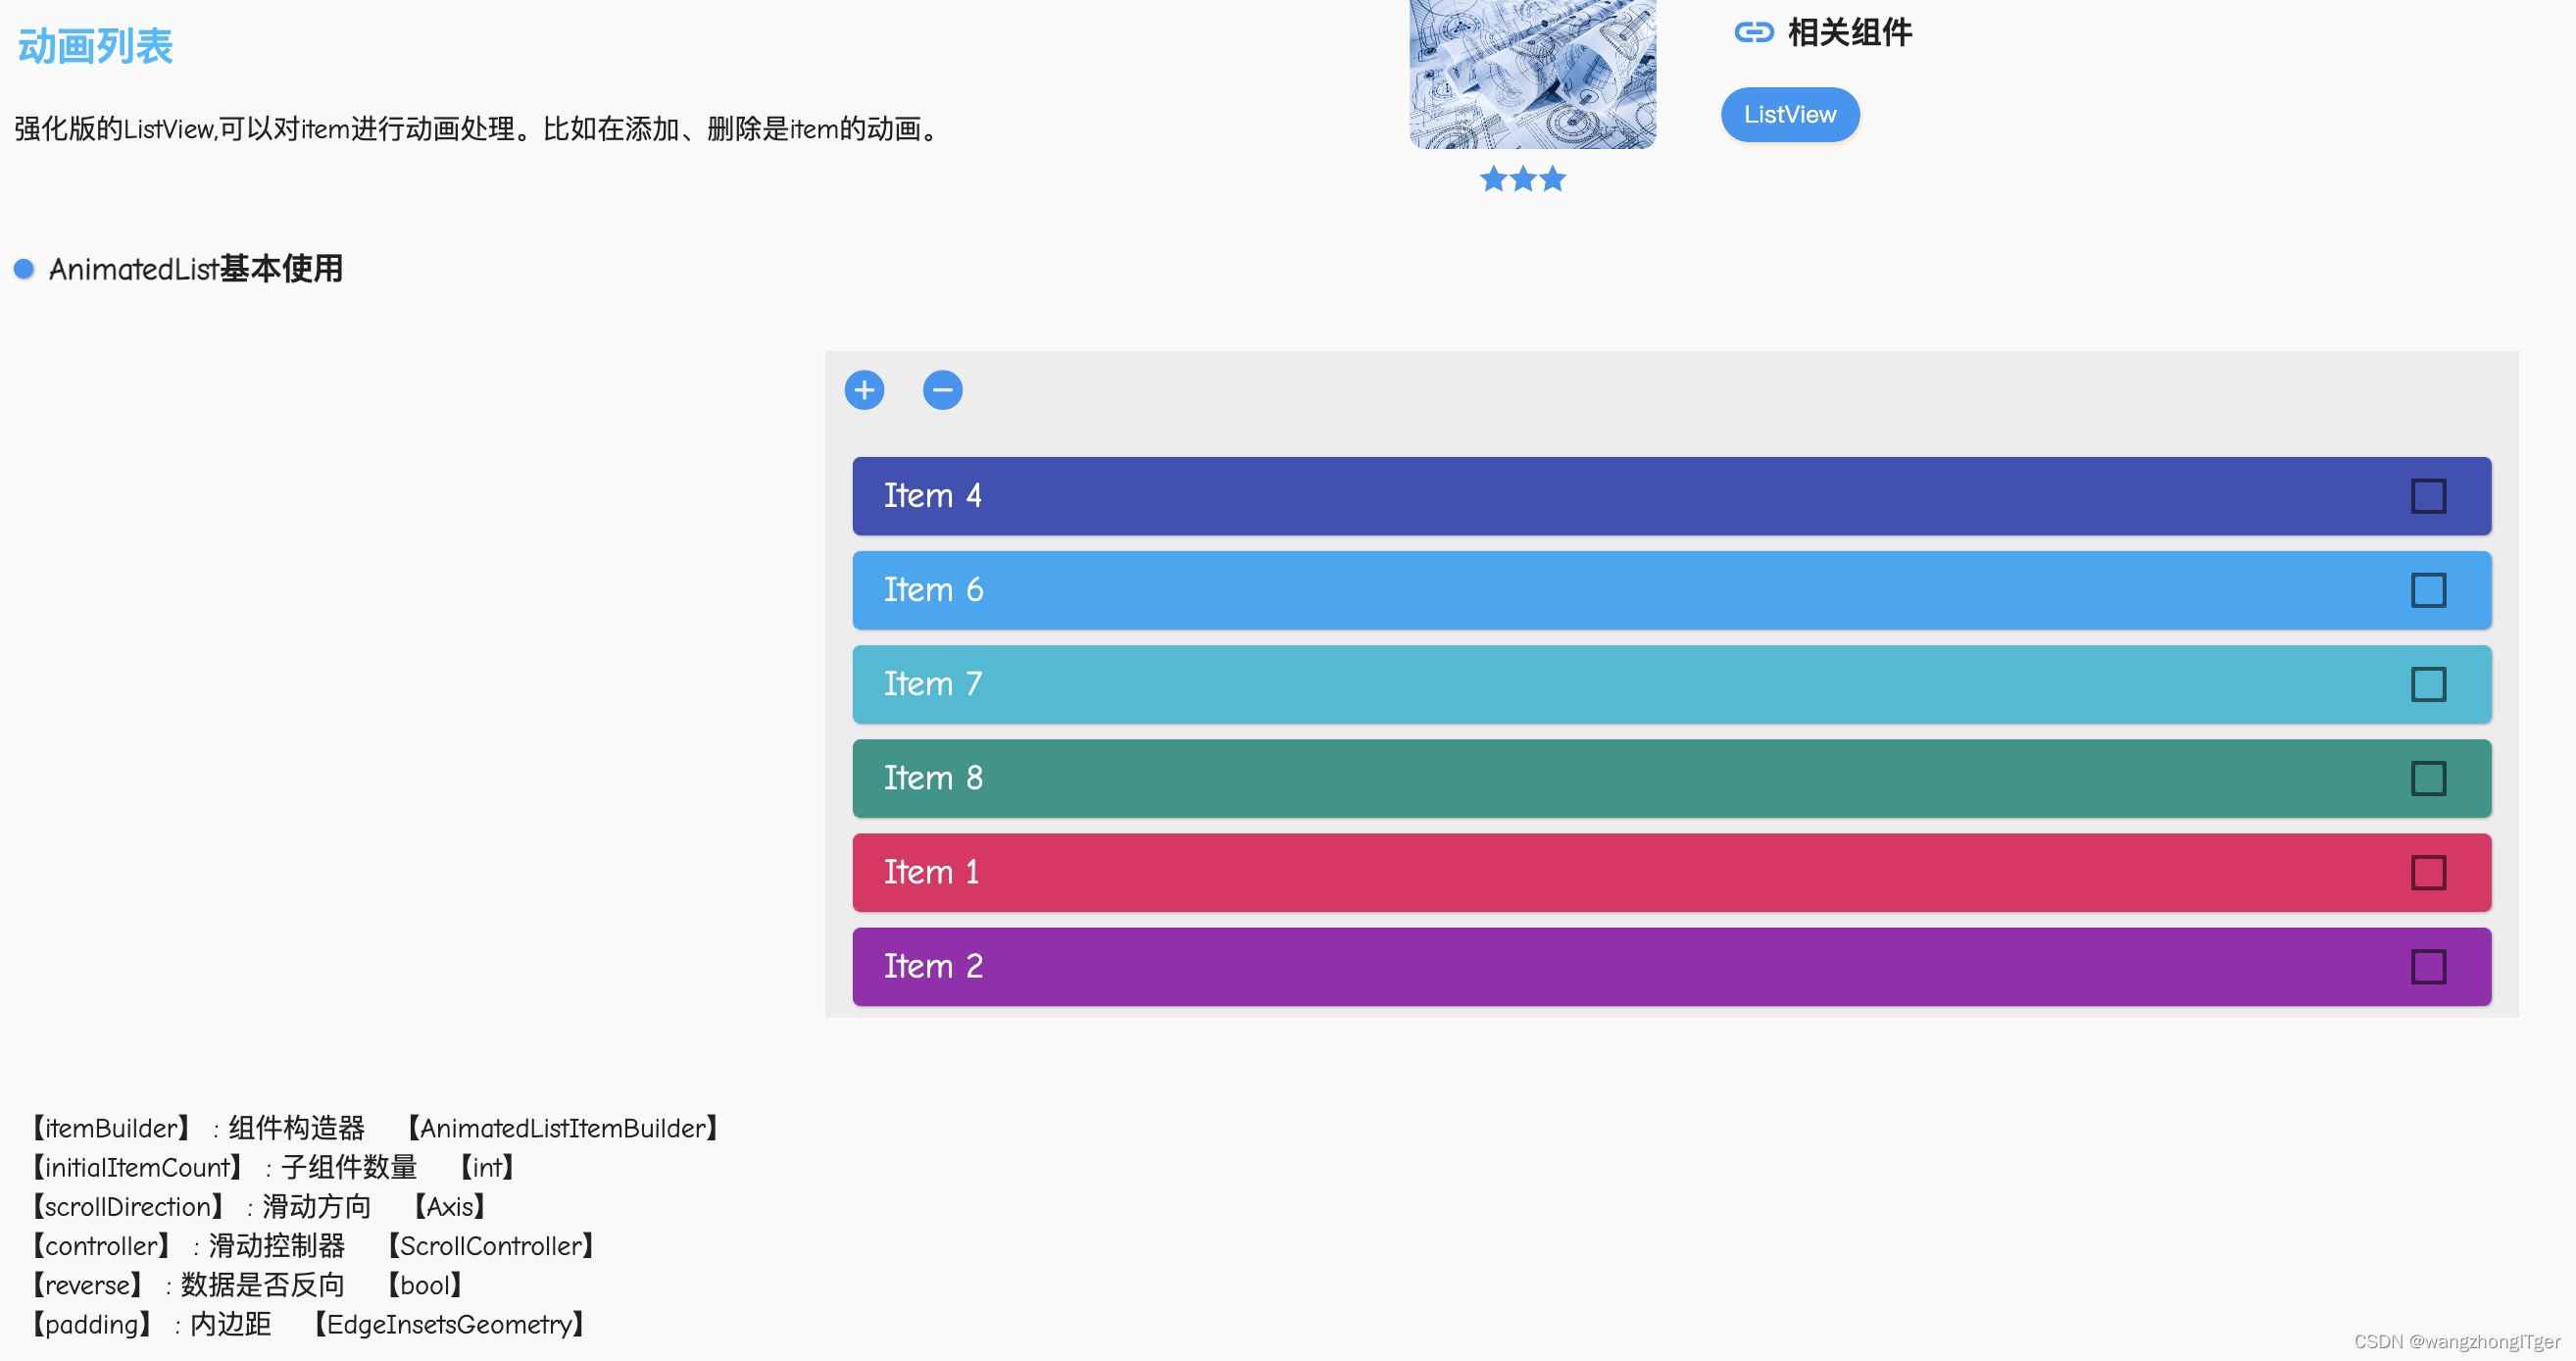Screen dimensions: 2576x1361
Task: Click the 动画列表 page title
Action: tap(96, 46)
